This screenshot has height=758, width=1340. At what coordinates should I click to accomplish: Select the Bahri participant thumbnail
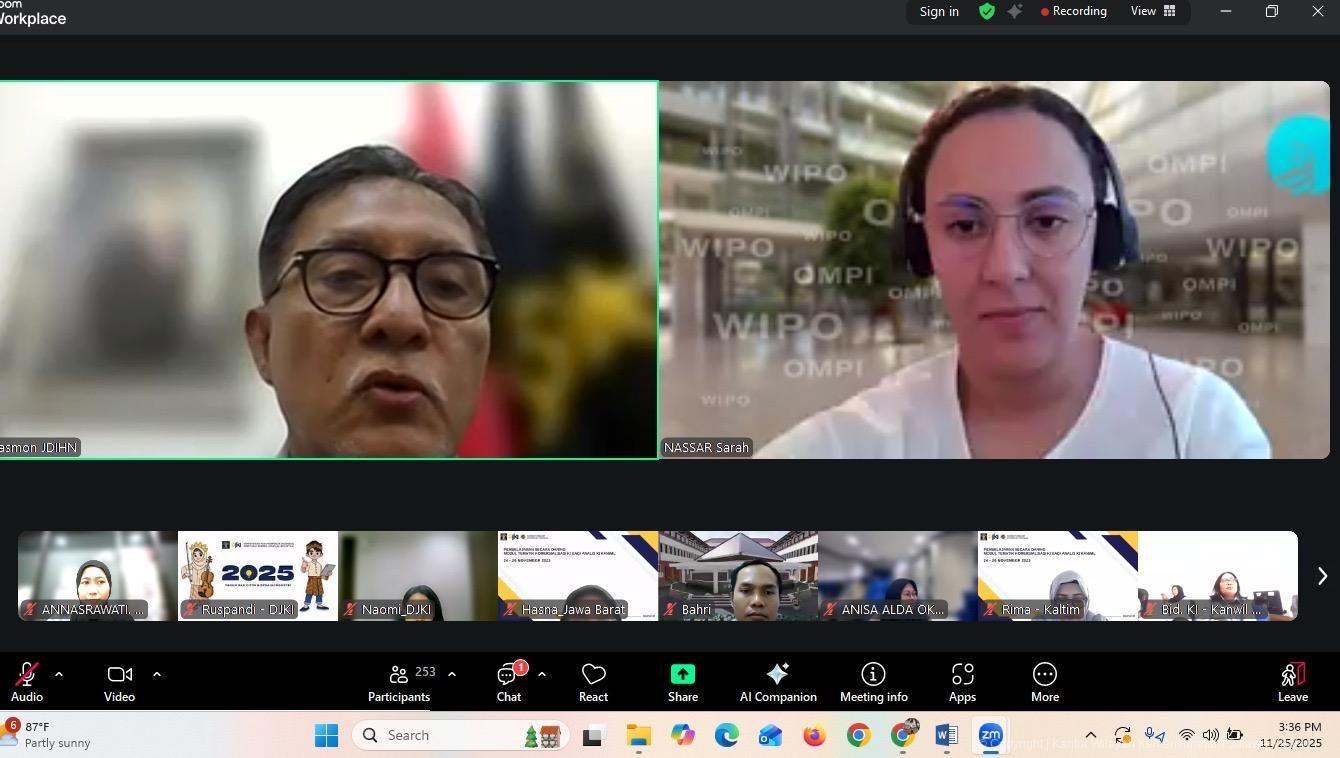pyautogui.click(x=738, y=576)
